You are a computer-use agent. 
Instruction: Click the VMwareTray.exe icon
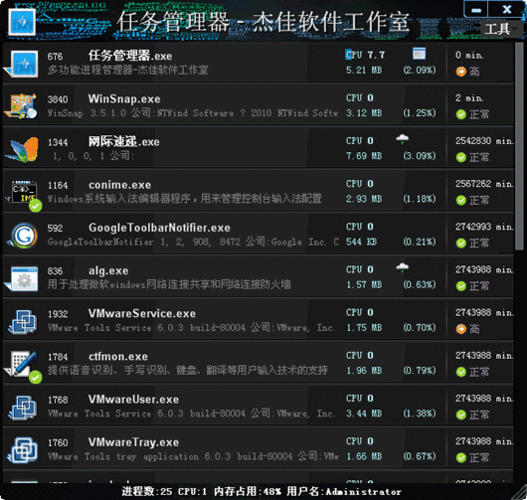24,450
